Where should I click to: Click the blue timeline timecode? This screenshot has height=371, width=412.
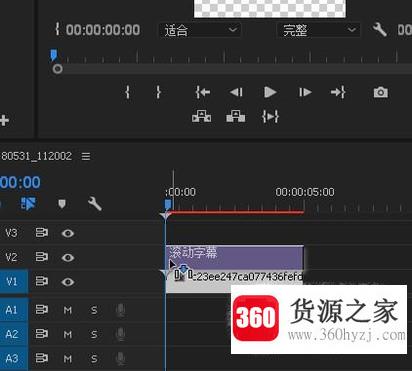coord(20,182)
